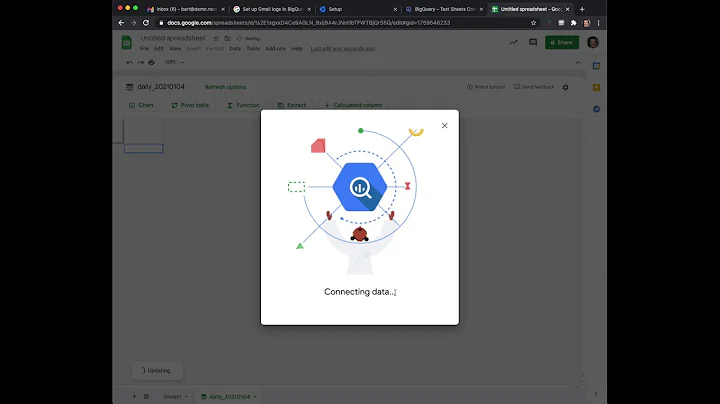Go back in browser
The image size is (720, 404).
(x=121, y=22)
